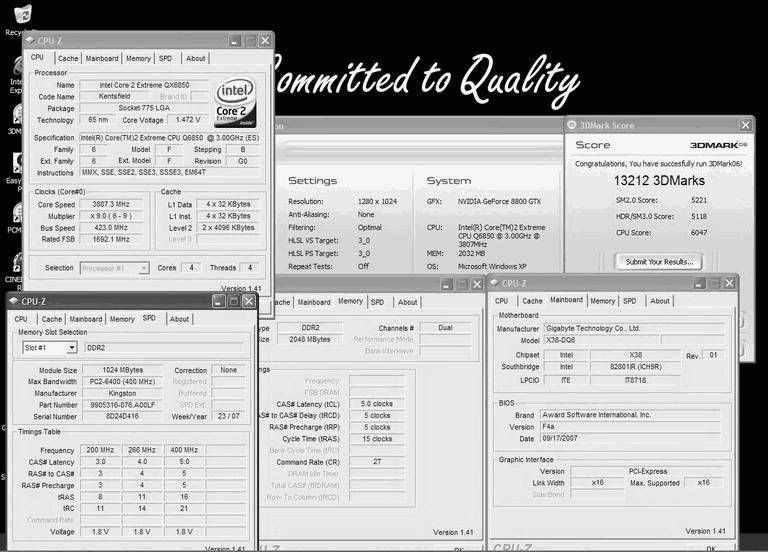The width and height of the screenshot is (768, 552).
Task: Open Mainboard tab in the middle CPU-Z window
Action: [314, 302]
